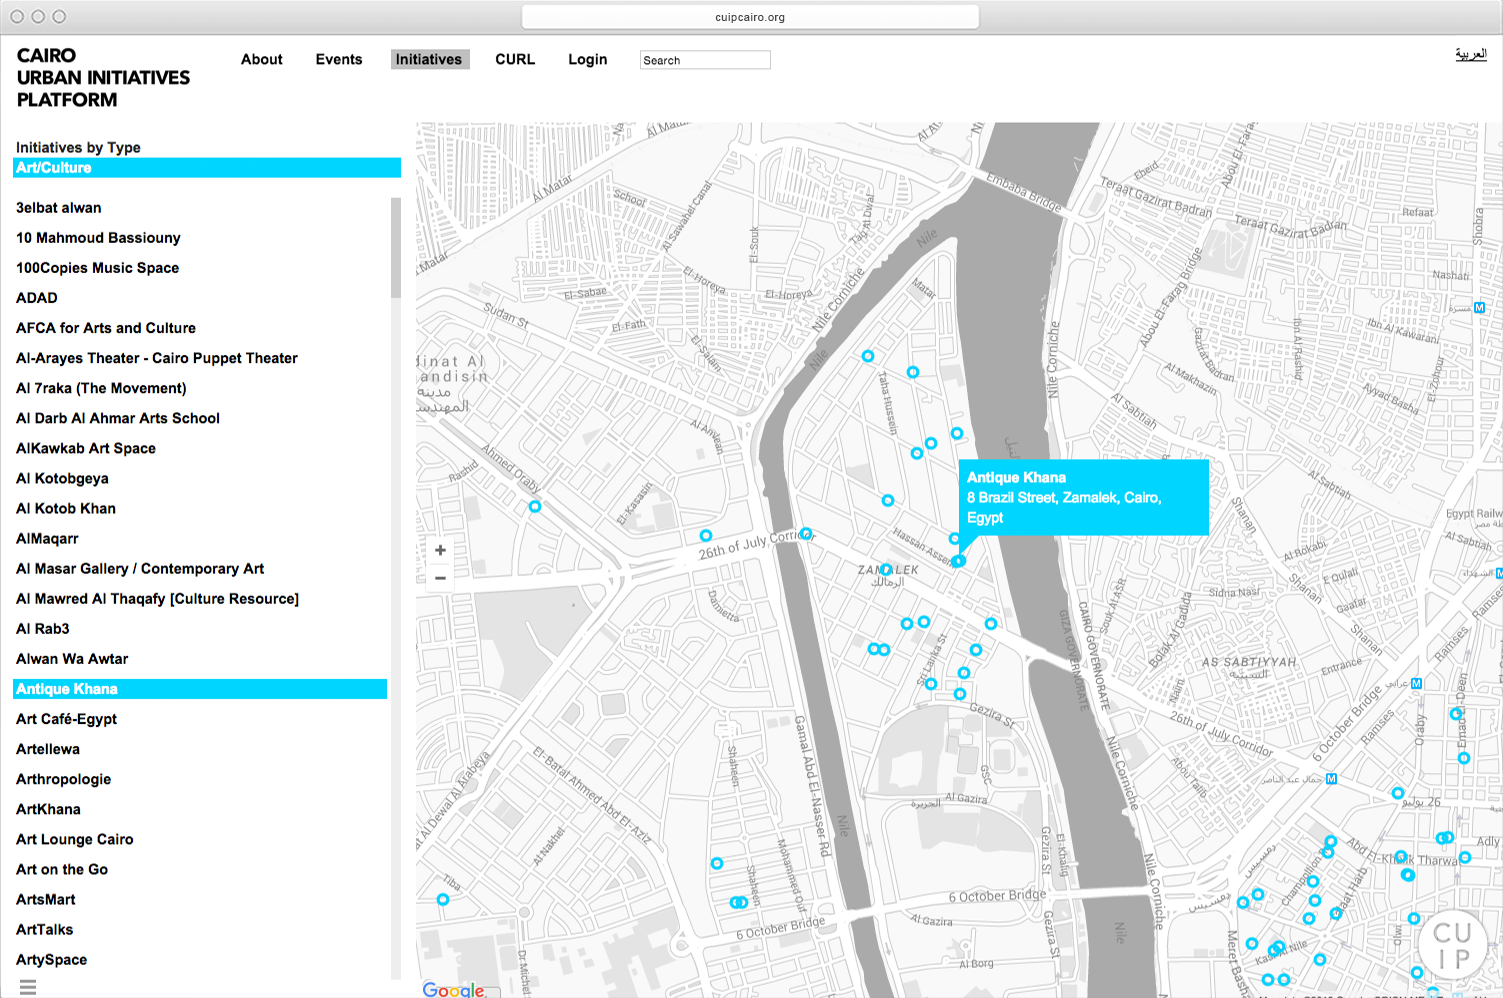
Task: Open the ADAD initiative
Action: pos(37,298)
